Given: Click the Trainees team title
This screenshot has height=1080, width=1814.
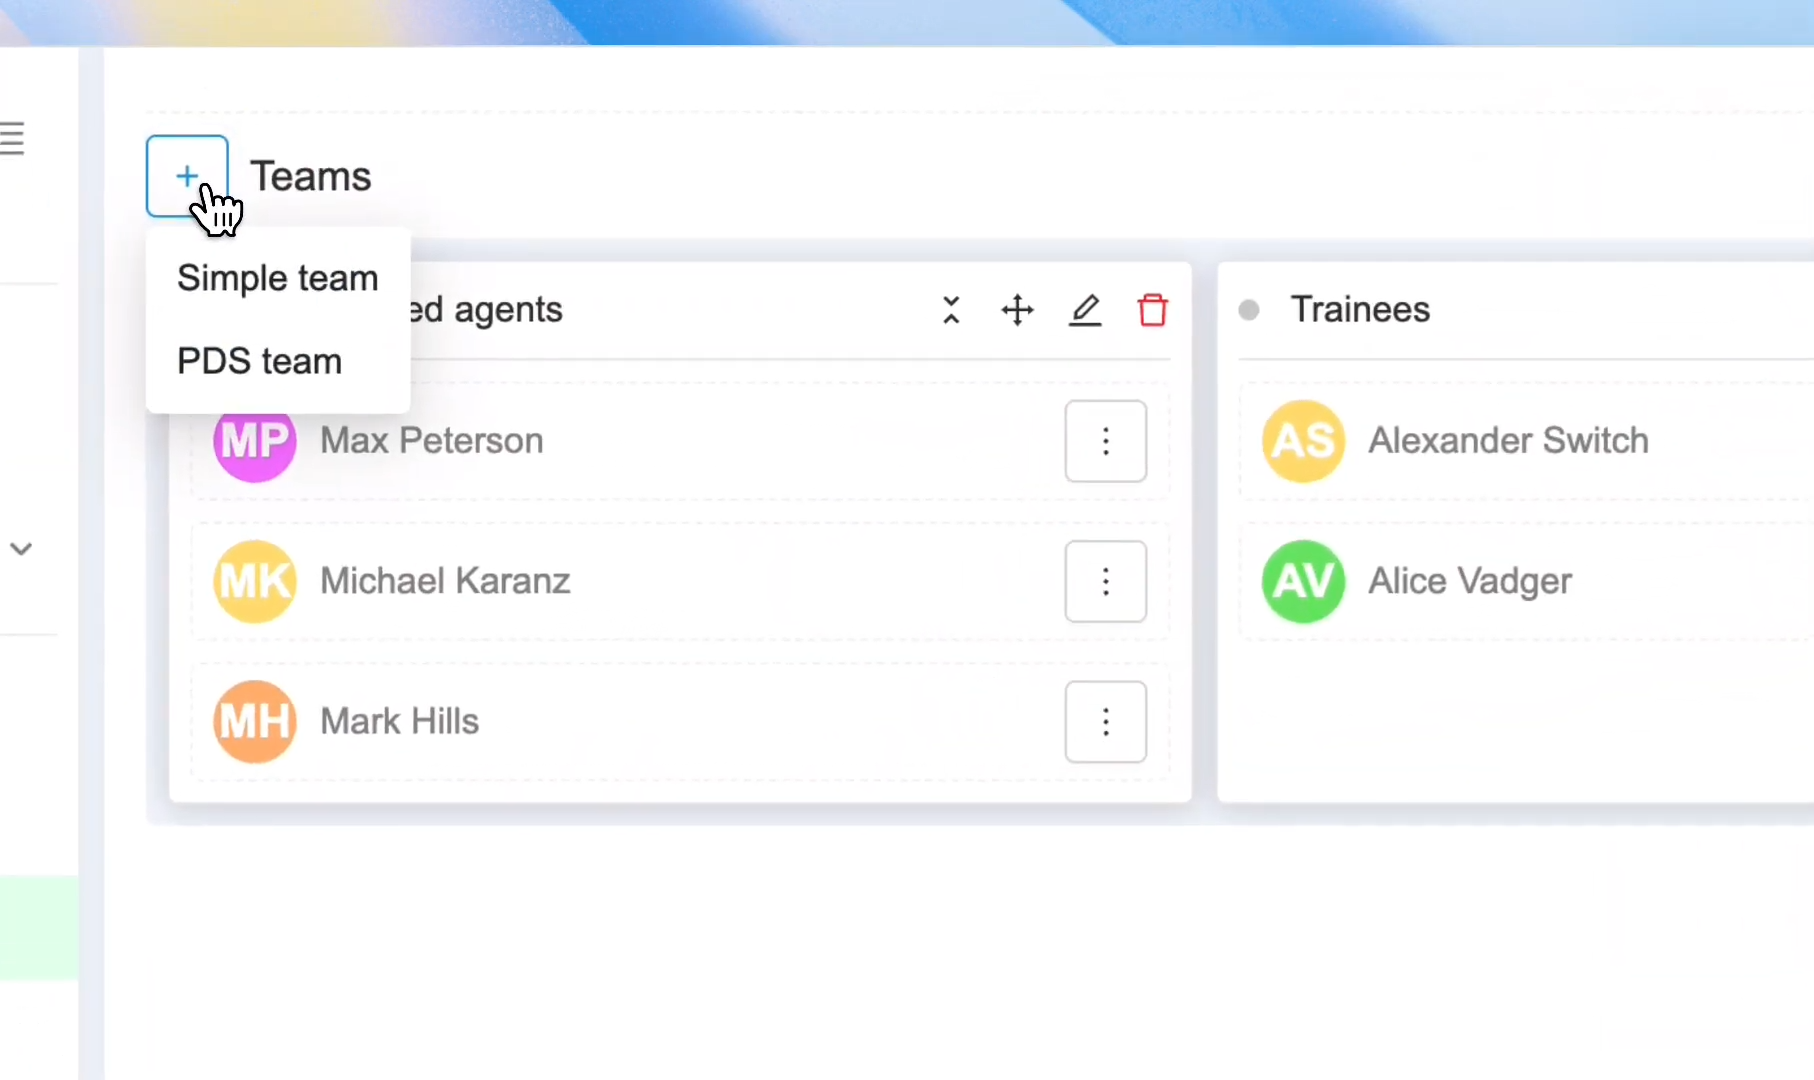Looking at the screenshot, I should (x=1360, y=310).
